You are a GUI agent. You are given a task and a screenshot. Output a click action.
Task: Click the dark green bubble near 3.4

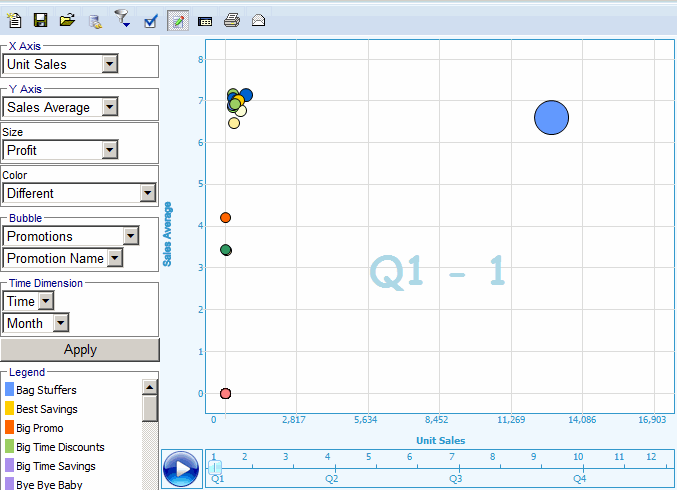click(226, 250)
